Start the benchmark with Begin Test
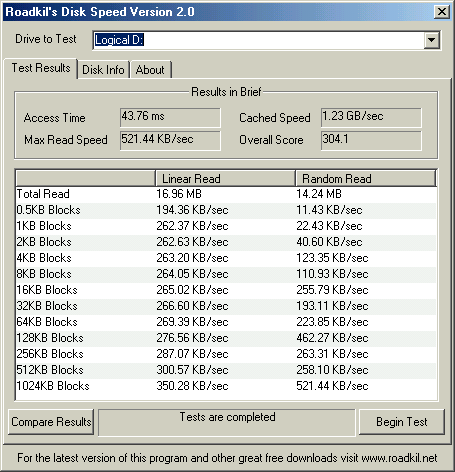The image size is (455, 472). click(402, 422)
